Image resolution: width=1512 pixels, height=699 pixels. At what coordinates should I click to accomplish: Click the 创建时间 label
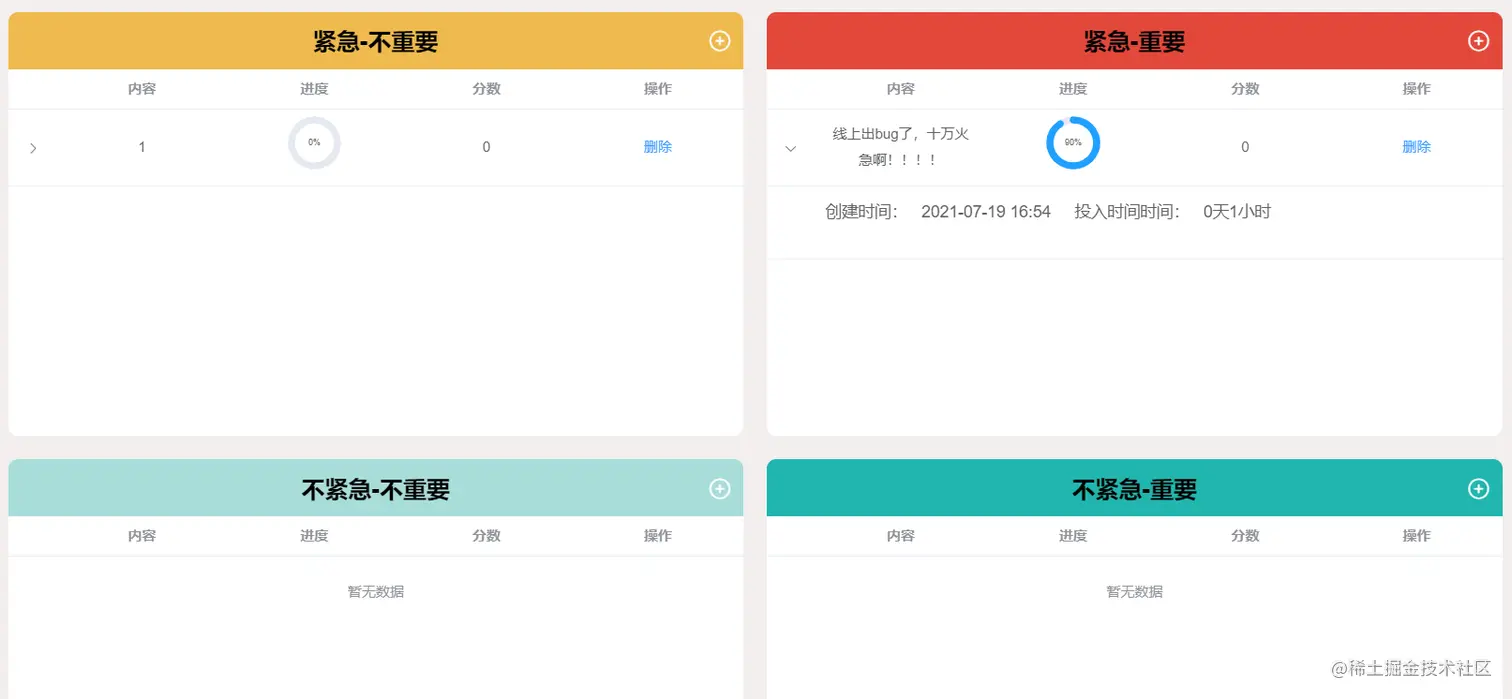(862, 212)
